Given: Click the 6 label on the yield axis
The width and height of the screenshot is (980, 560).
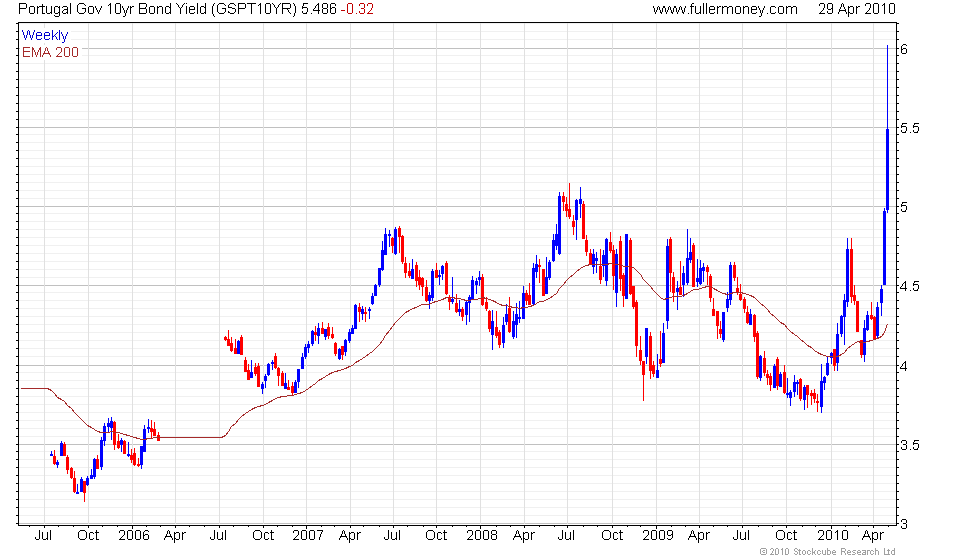Looking at the screenshot, I should pos(904,49).
